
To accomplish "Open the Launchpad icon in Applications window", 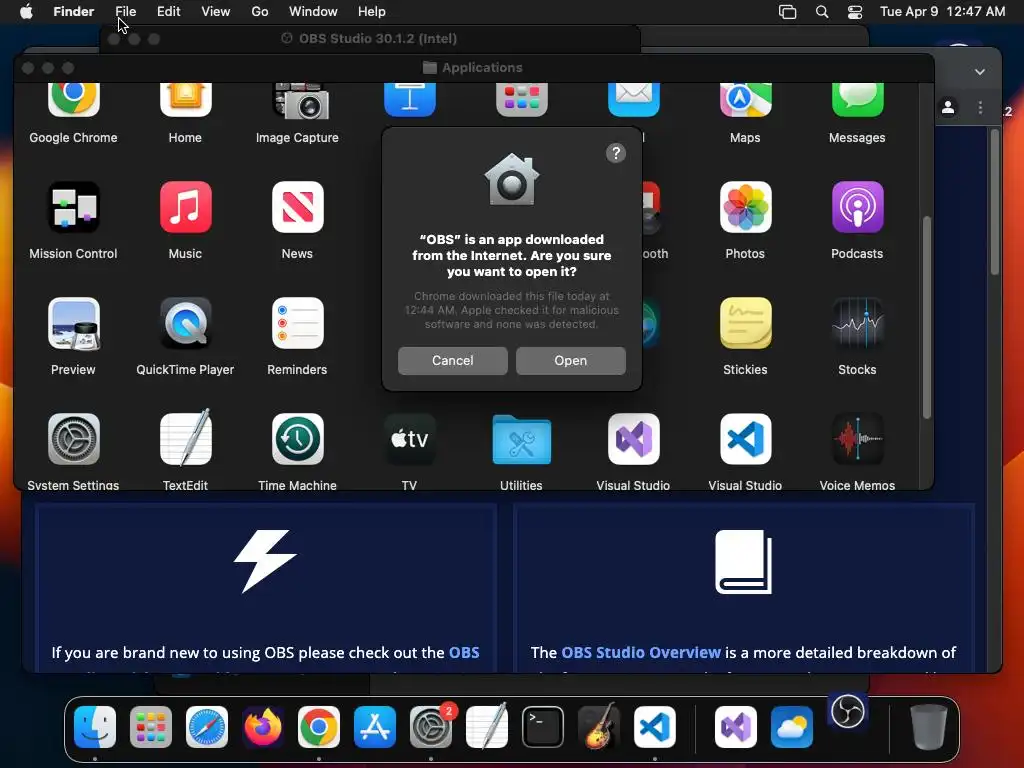I will 521,99.
